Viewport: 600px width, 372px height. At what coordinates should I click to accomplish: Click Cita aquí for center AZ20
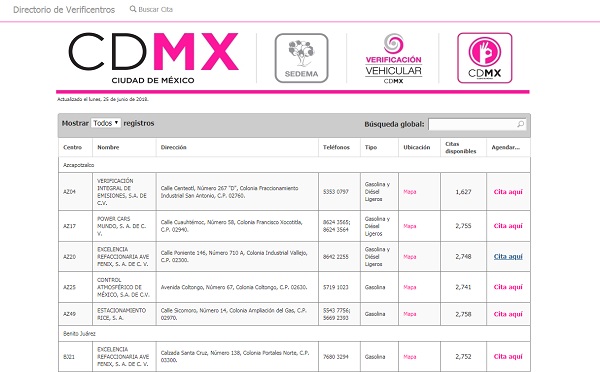(x=508, y=256)
